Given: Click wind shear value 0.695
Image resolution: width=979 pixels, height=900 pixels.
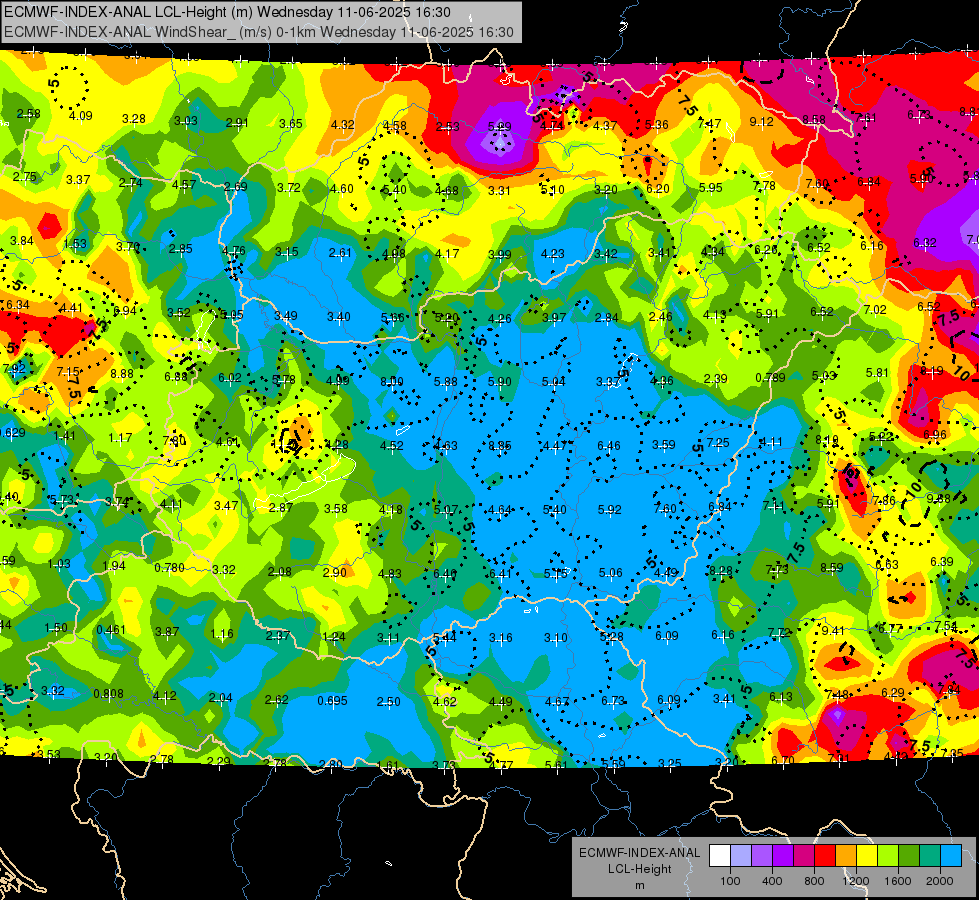Looking at the screenshot, I should [332, 700].
